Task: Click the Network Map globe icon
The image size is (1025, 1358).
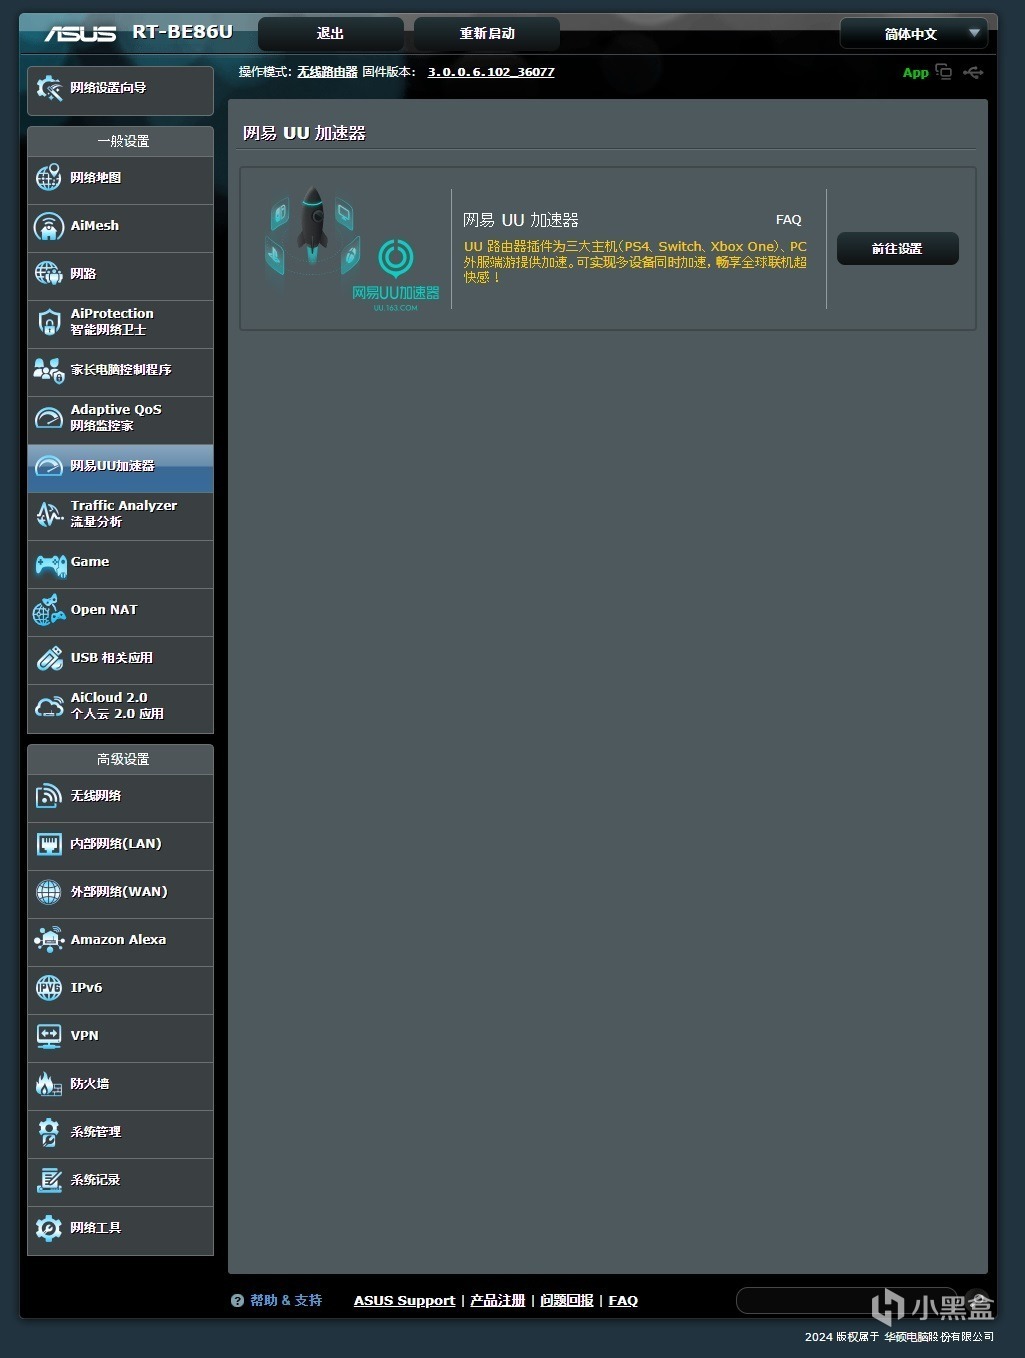Action: [x=49, y=178]
